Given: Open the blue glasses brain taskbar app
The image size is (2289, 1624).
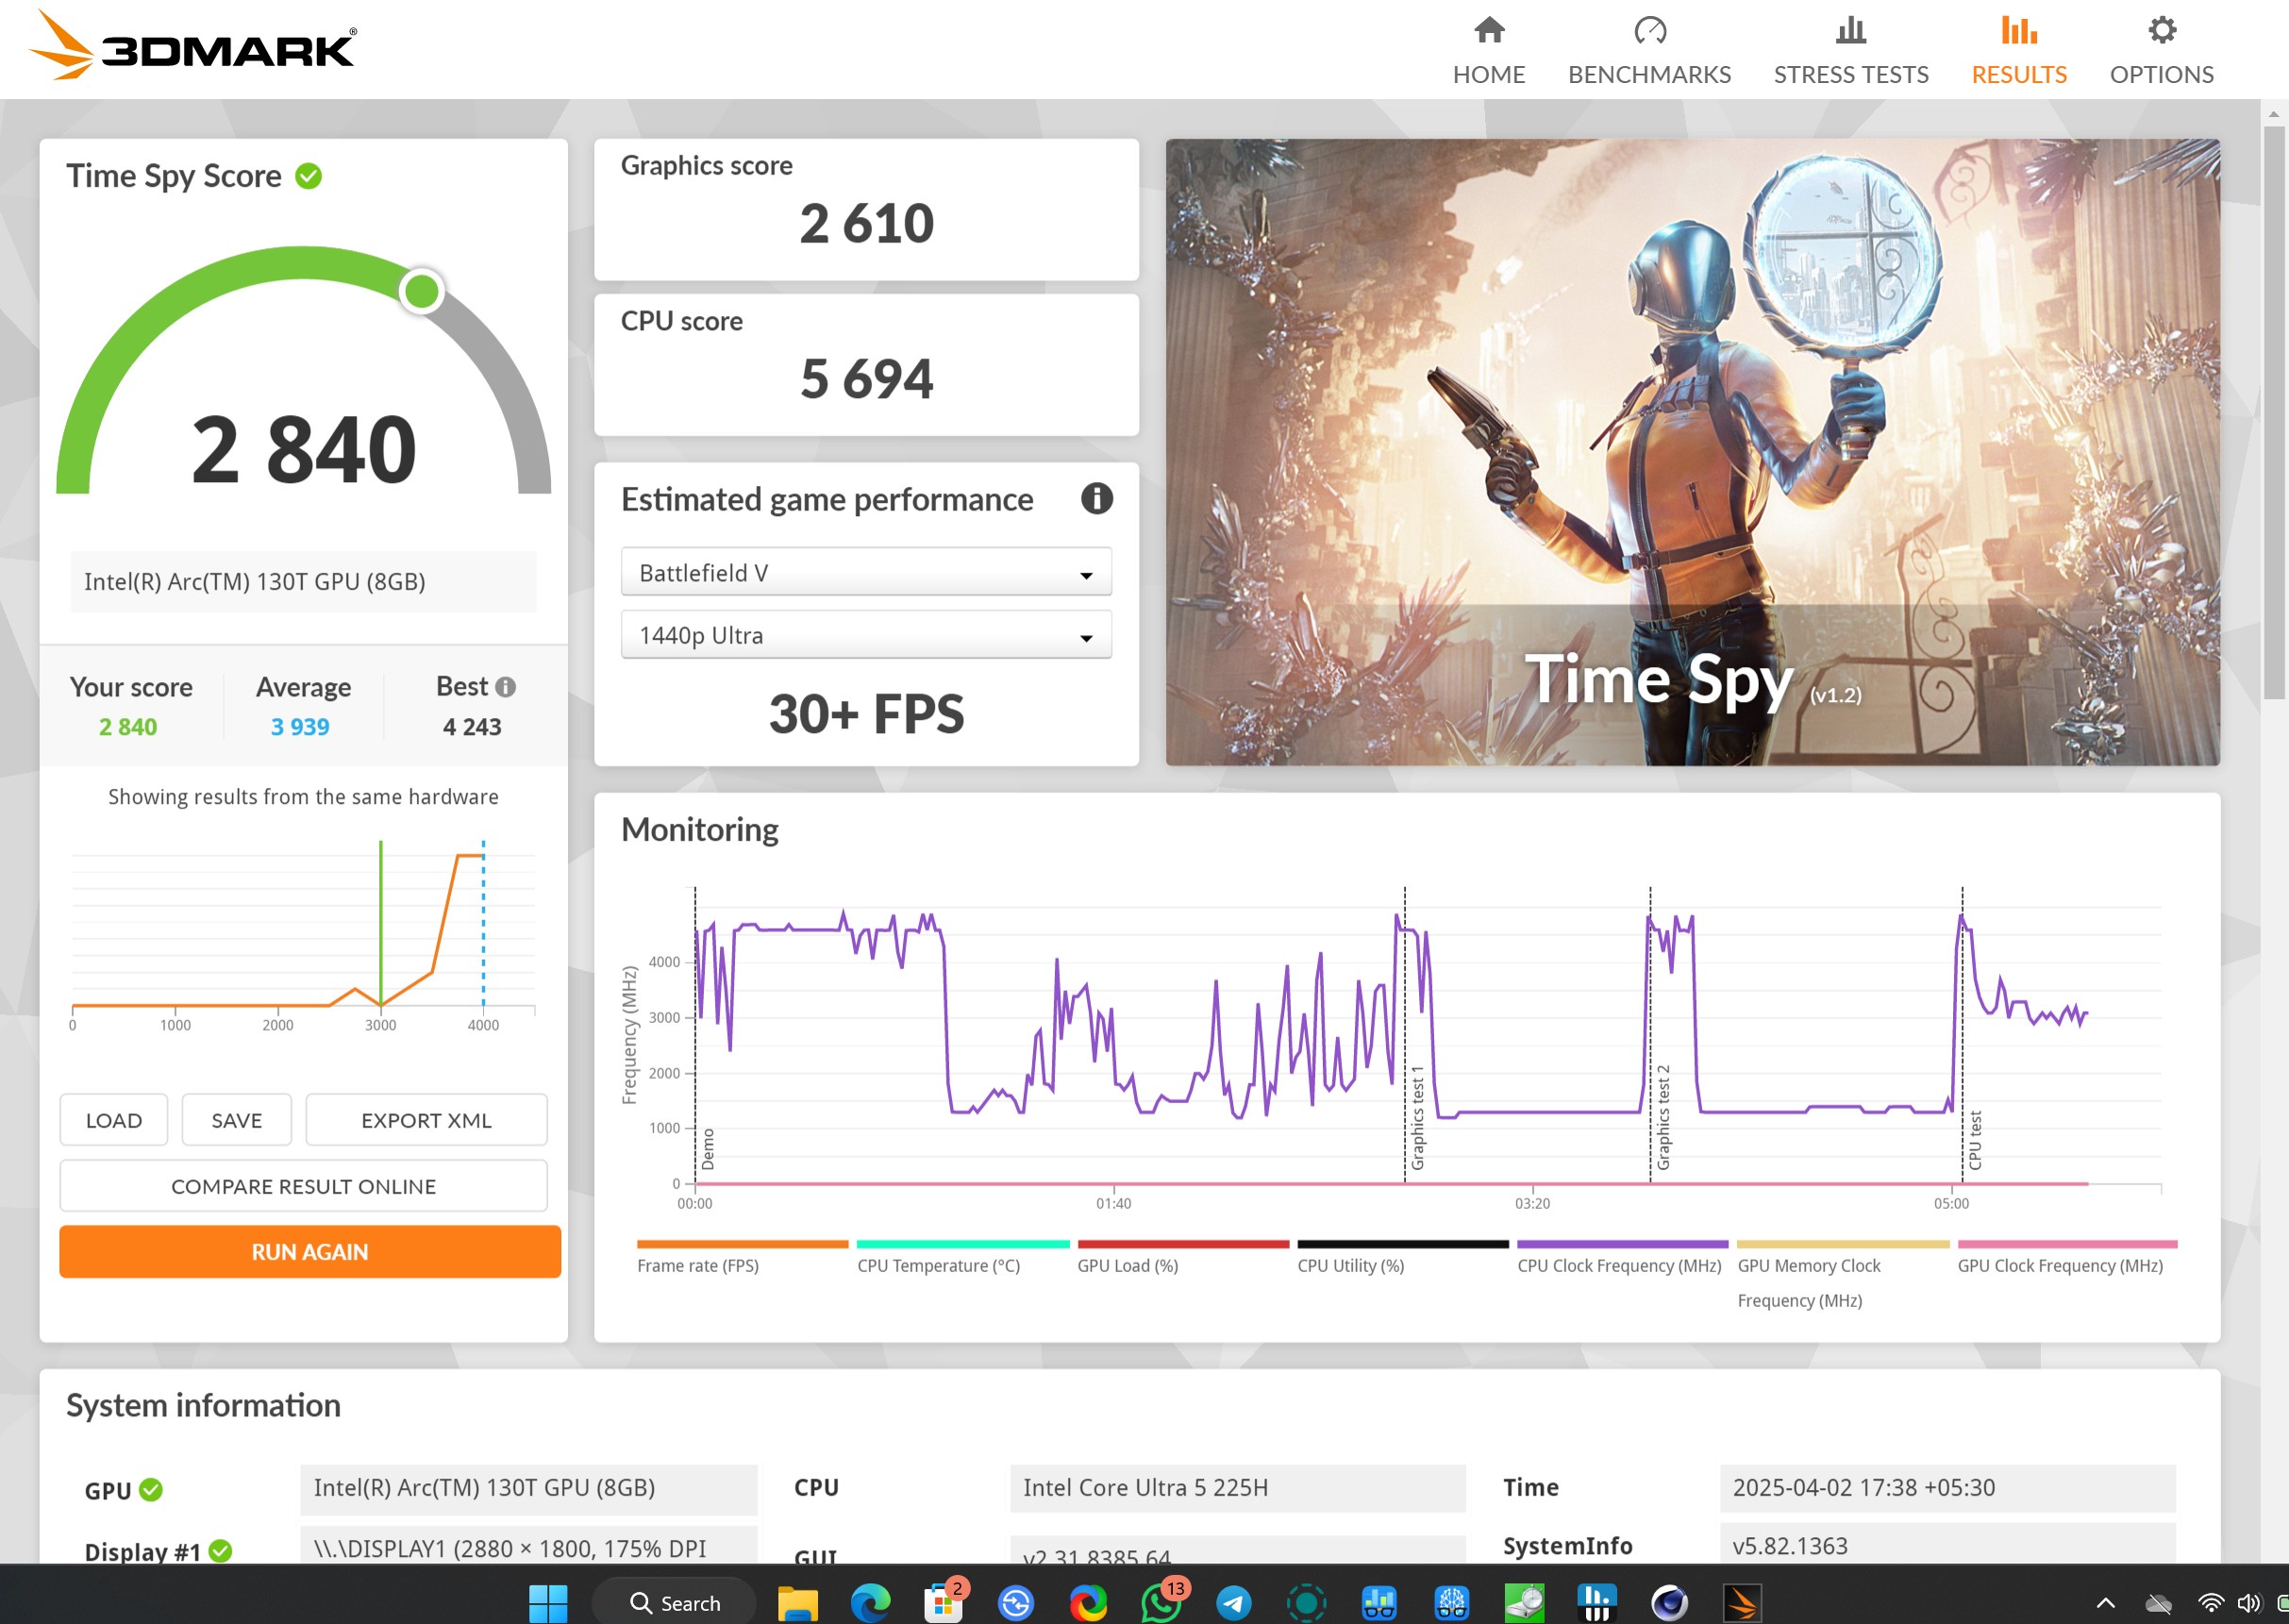Looking at the screenshot, I should click(x=1452, y=1603).
